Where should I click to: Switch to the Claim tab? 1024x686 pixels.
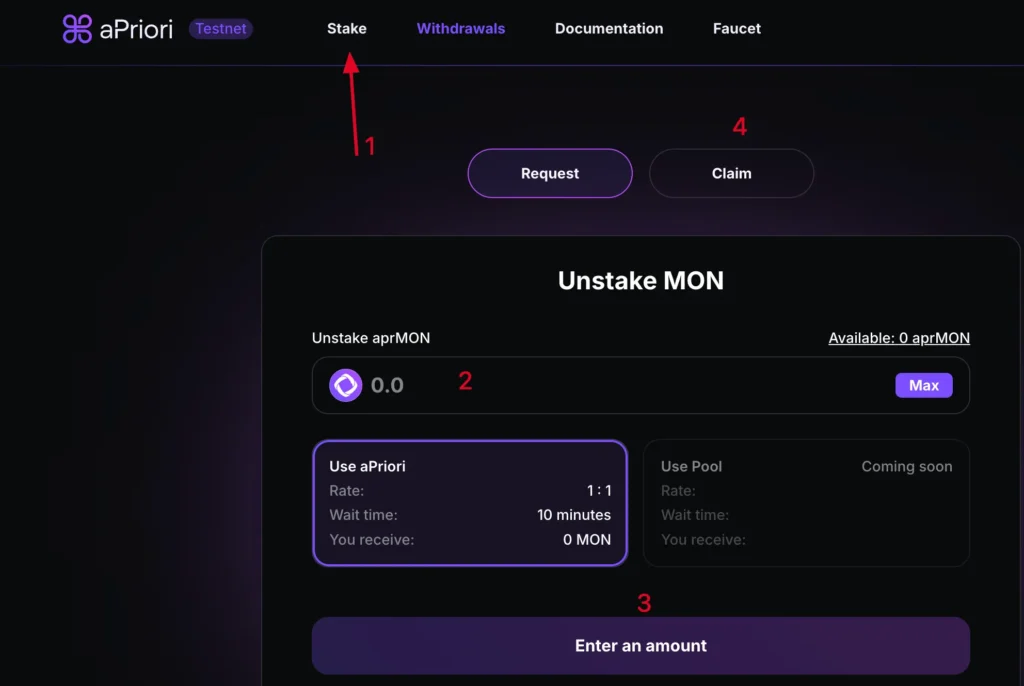731,173
